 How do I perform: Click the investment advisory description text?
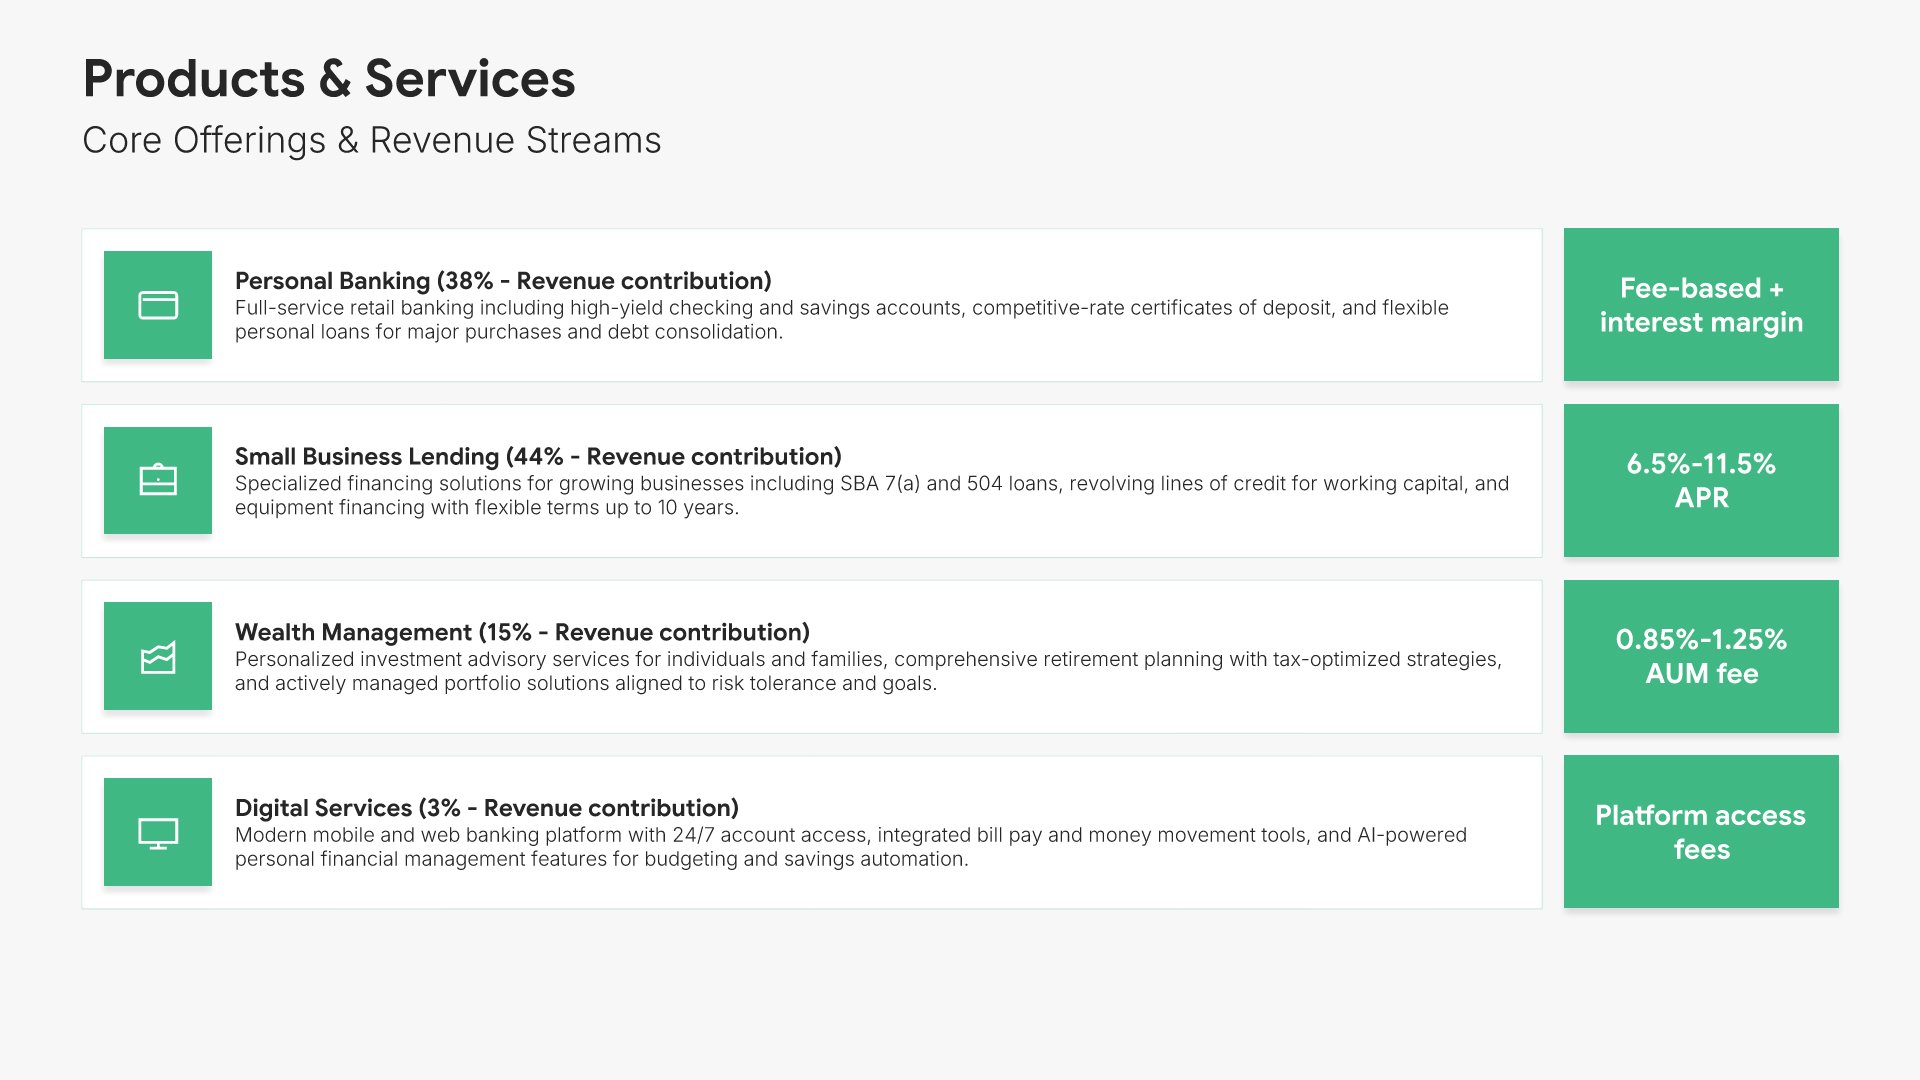[866, 672]
